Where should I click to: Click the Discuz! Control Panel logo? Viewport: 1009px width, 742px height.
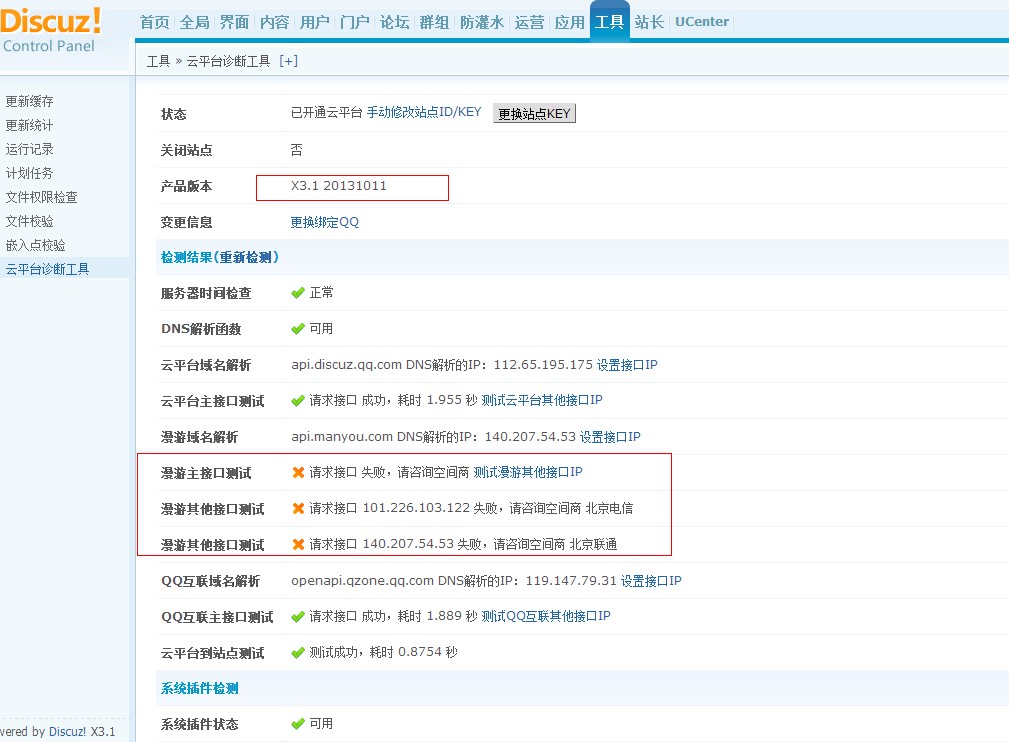coord(52,30)
